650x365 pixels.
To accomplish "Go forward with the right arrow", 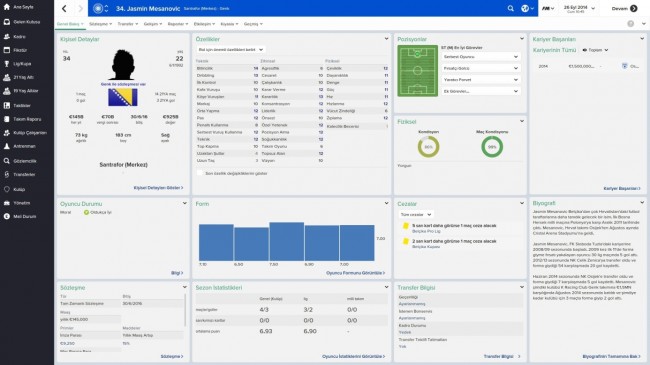I will [x=80, y=8].
